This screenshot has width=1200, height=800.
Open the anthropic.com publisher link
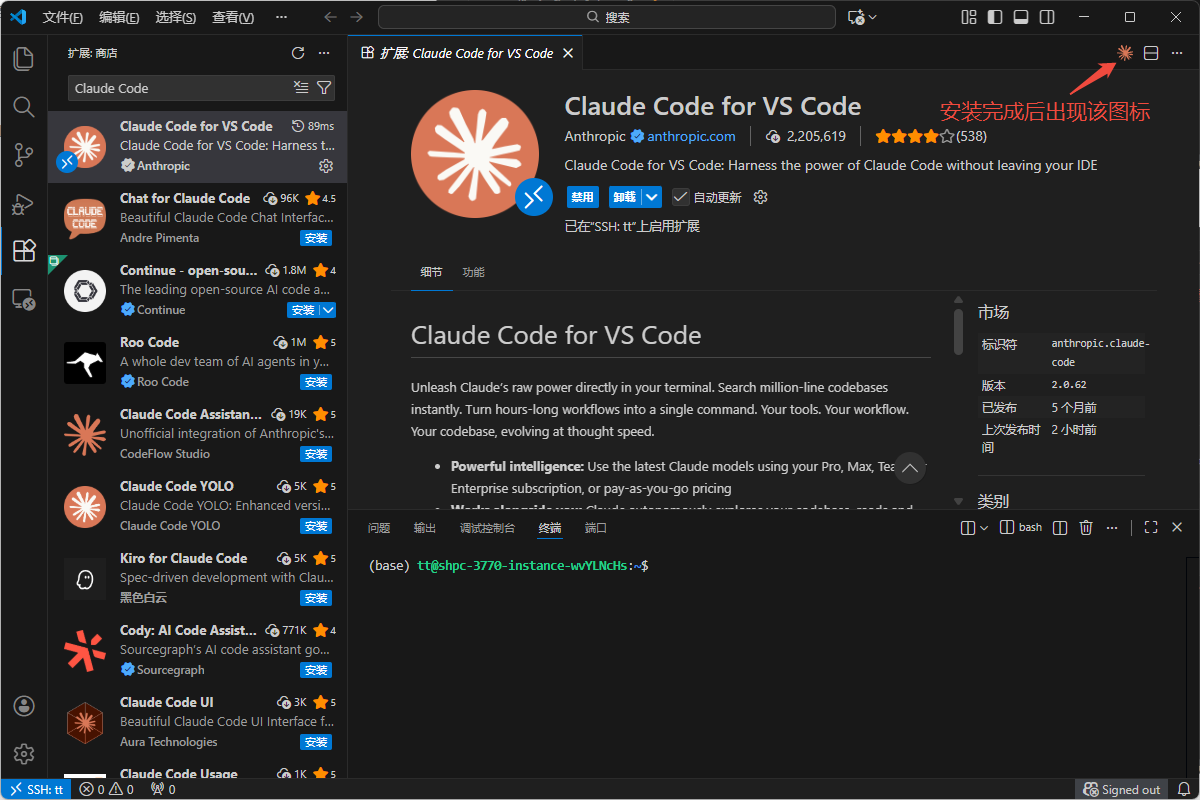click(x=691, y=136)
